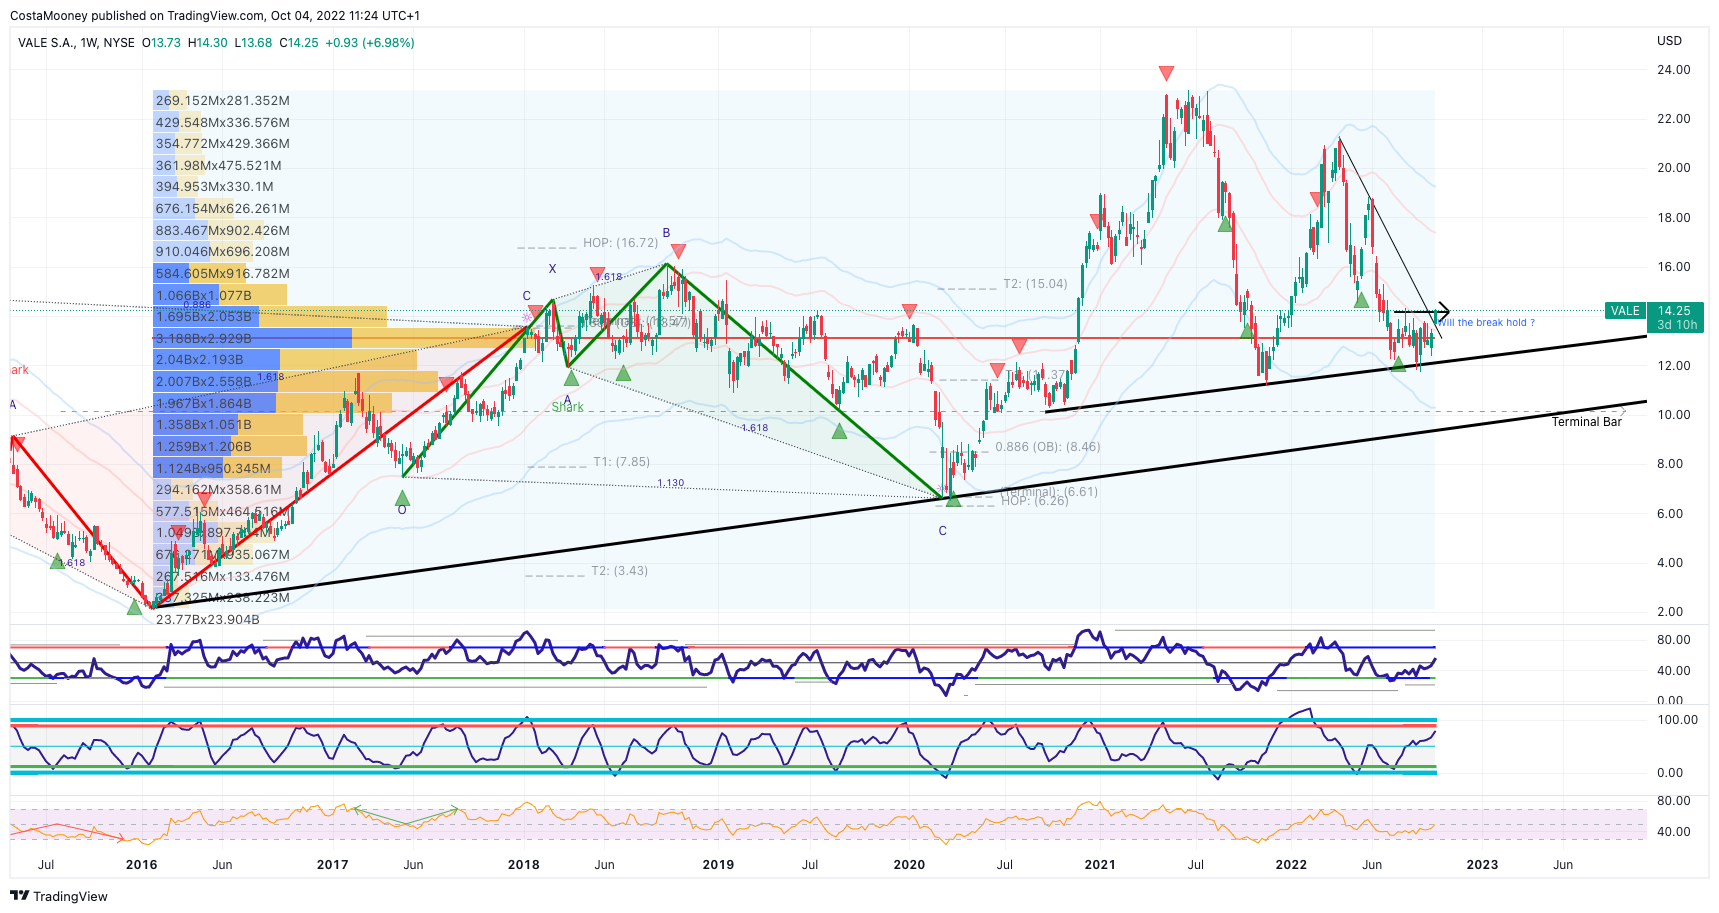Click the 2021 label on the time axis
Viewport: 1719px width, 913px height.
tap(1100, 865)
